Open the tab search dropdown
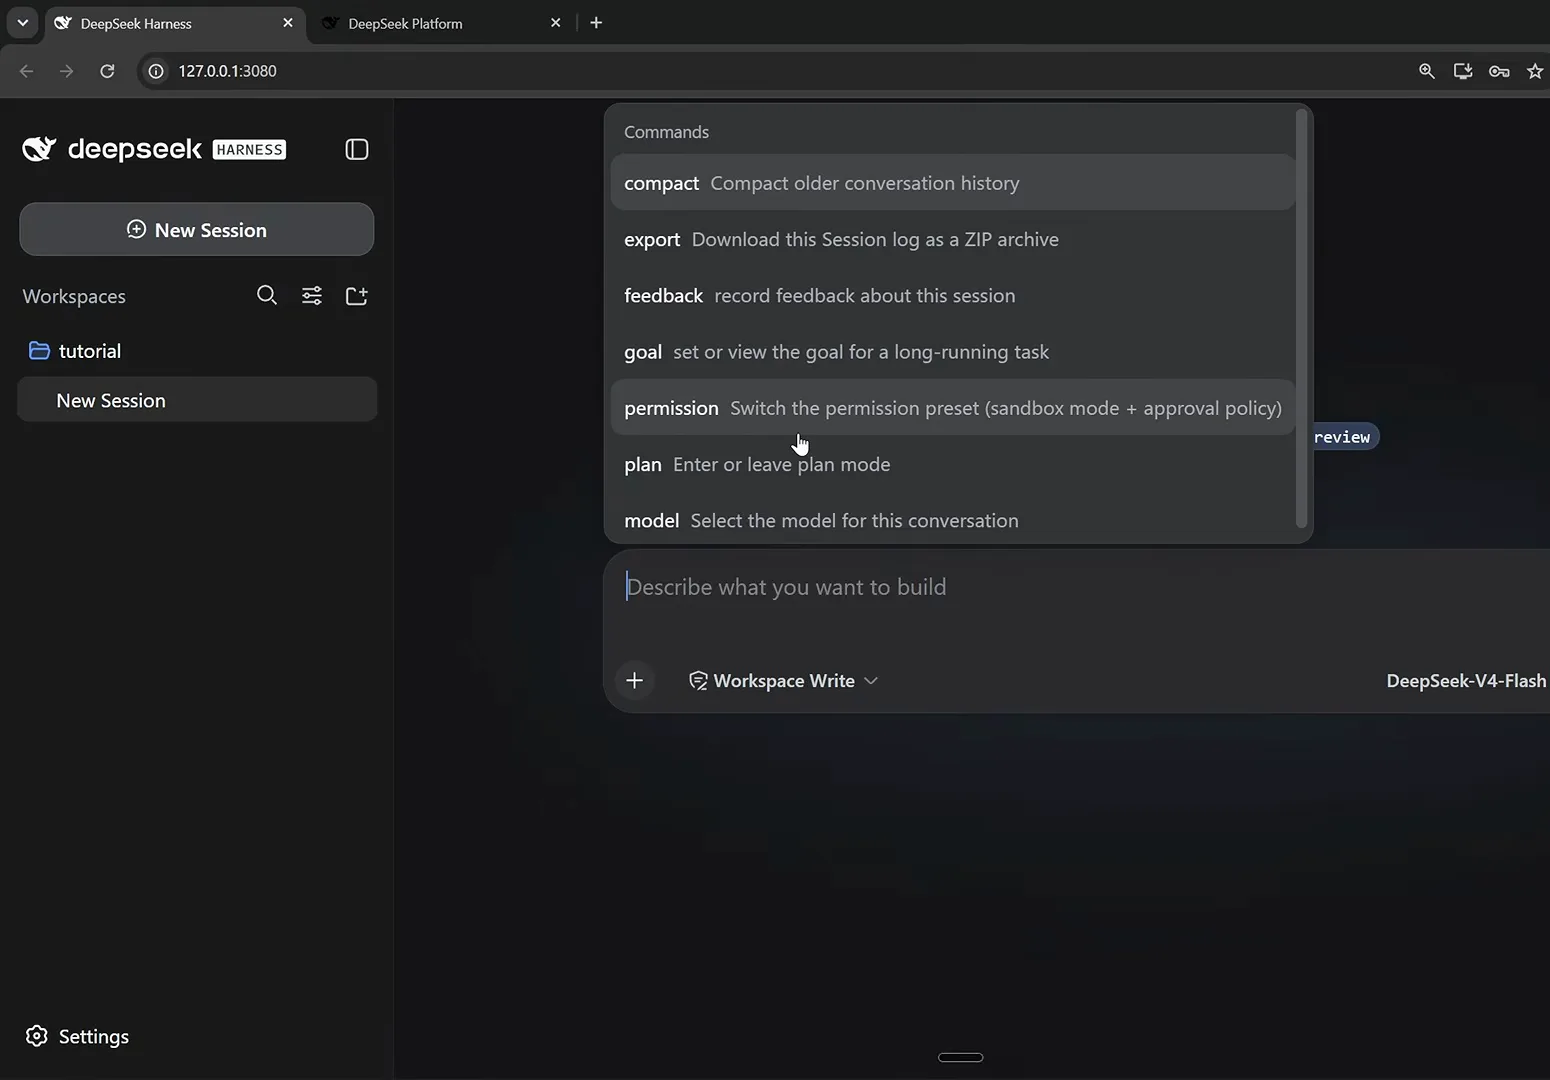The image size is (1550, 1080). point(22,22)
